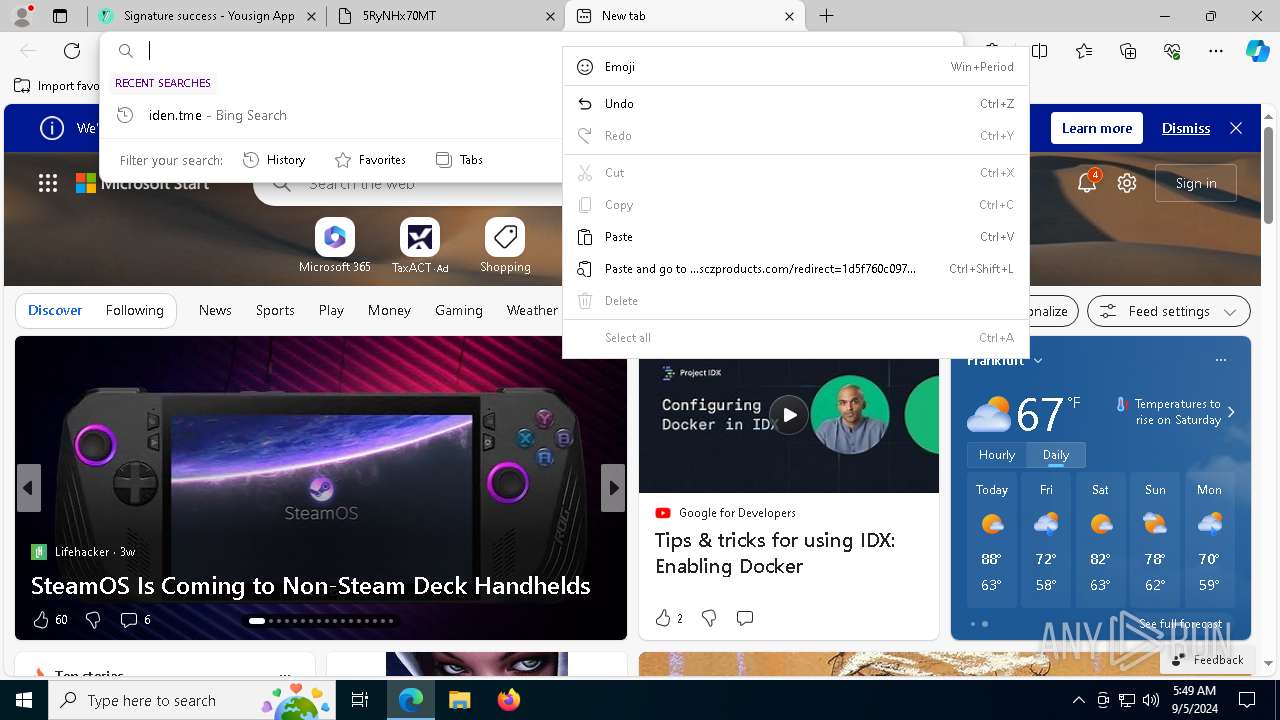Like the IDX Docker article

point(668,618)
